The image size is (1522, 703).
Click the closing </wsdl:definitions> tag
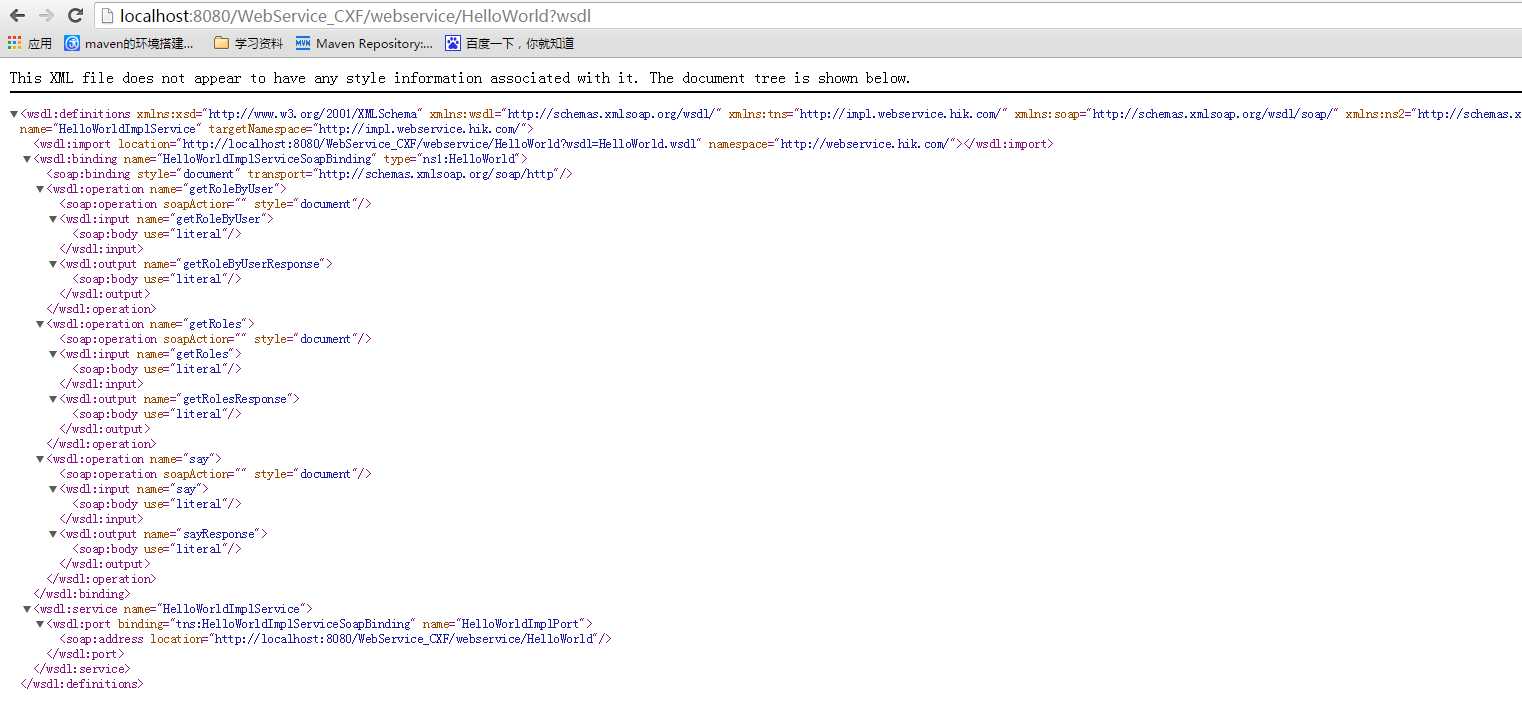[82, 684]
